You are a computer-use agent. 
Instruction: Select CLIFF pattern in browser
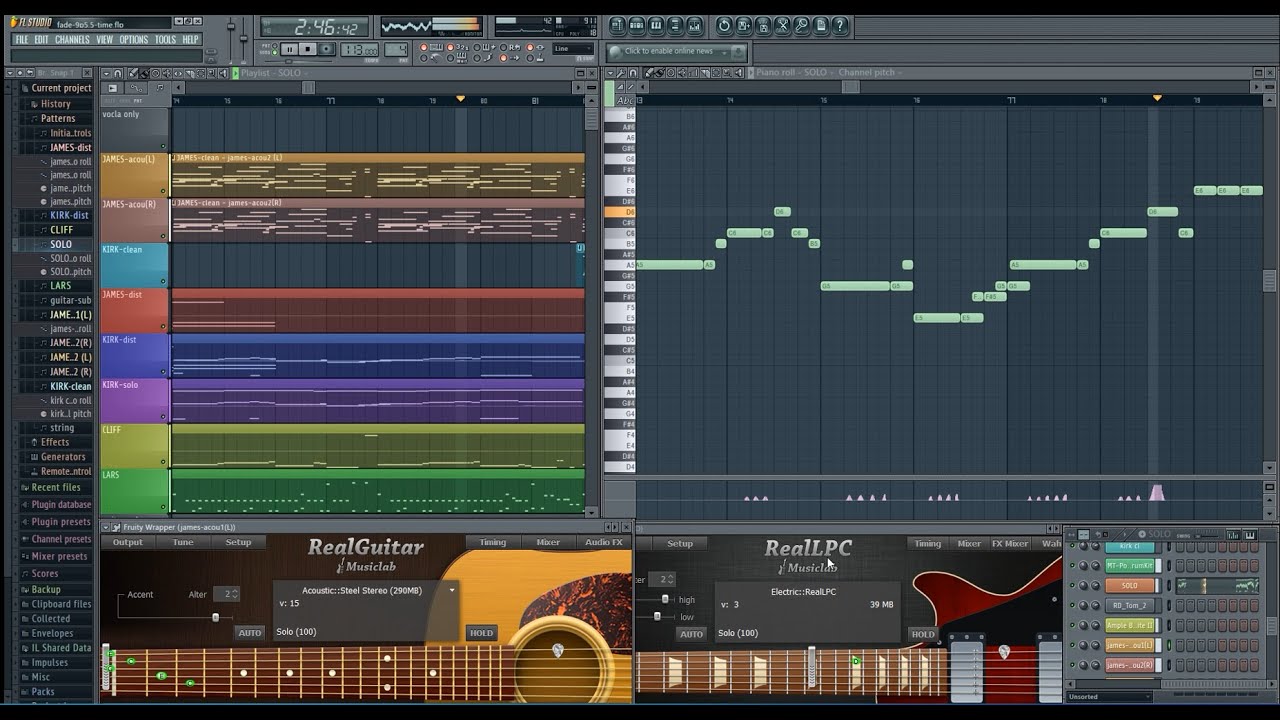(61, 230)
